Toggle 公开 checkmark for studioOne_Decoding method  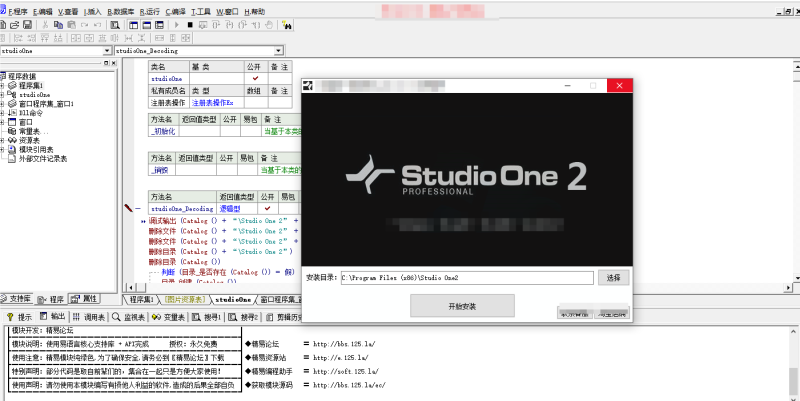(267, 209)
